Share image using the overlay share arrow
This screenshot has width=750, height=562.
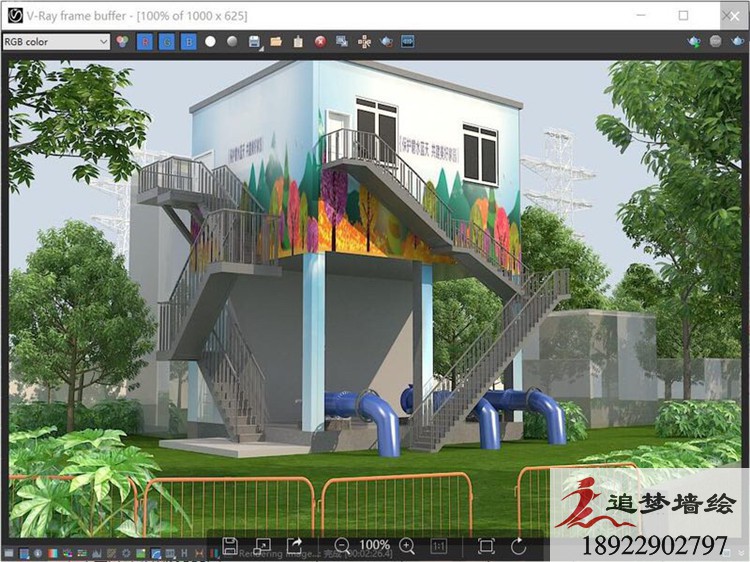294,546
